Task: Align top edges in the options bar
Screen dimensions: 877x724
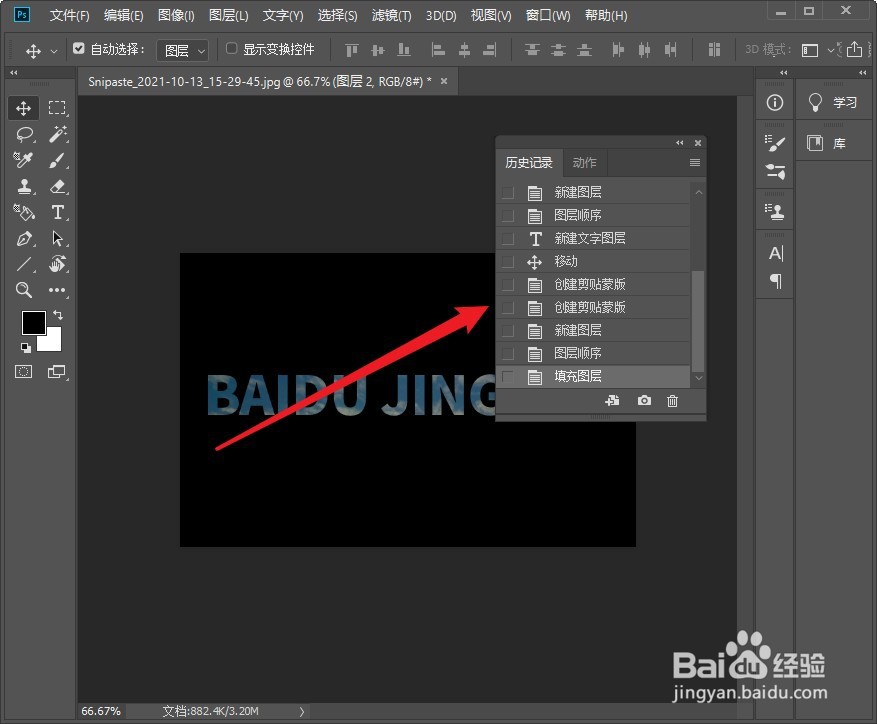Action: tap(352, 50)
